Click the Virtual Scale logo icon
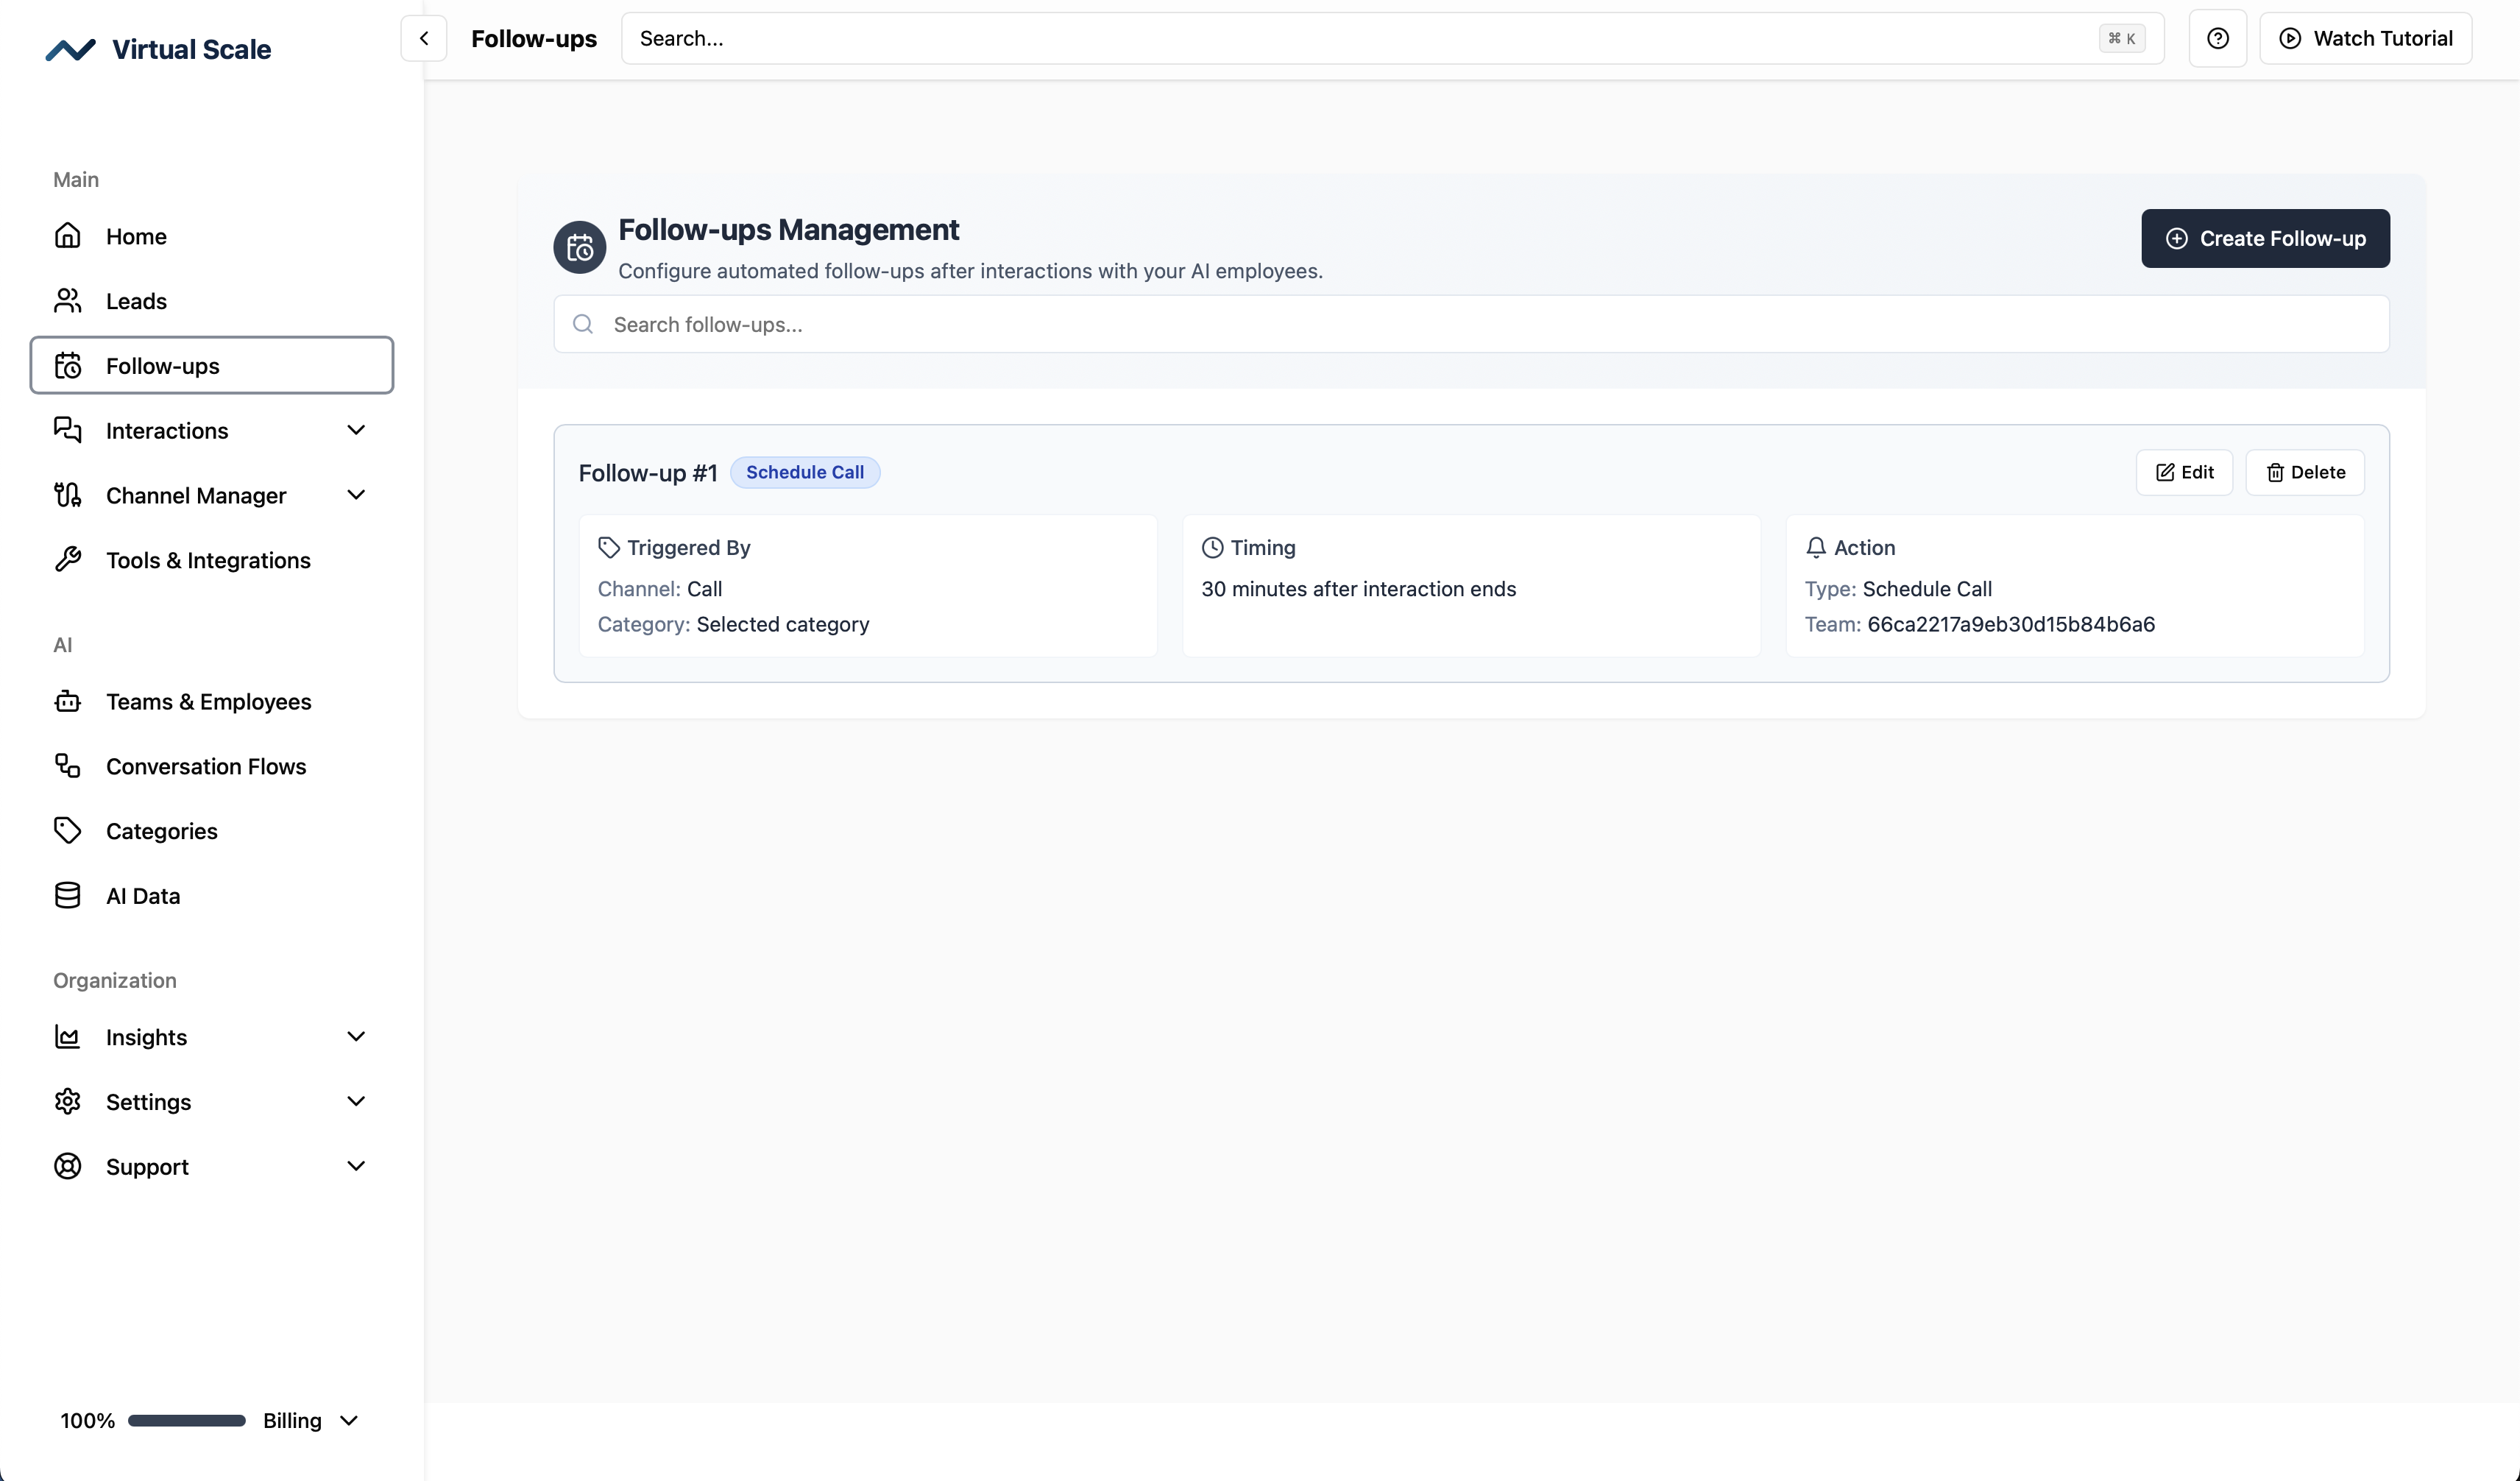Viewport: 2520px width, 1481px height. coord(70,50)
